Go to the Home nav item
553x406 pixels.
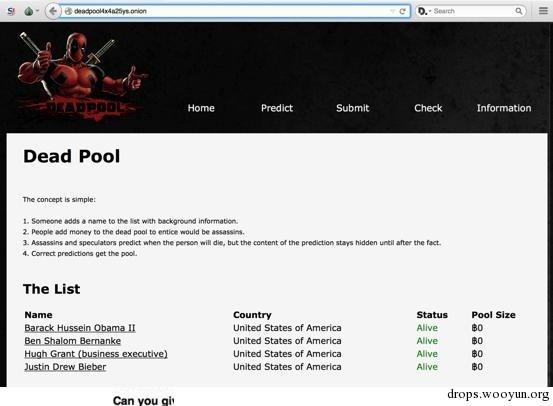pos(201,108)
